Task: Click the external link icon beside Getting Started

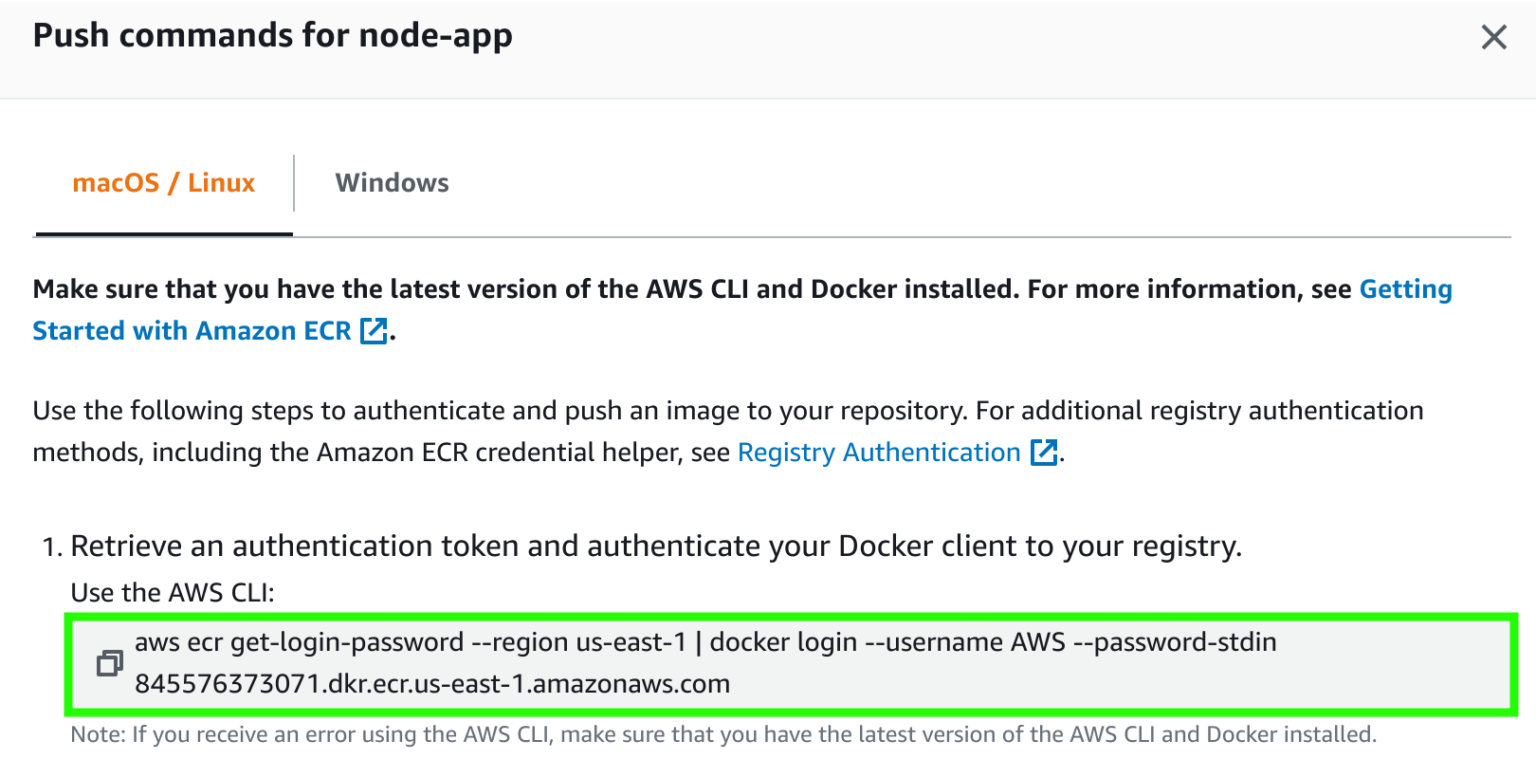Action: click(372, 331)
